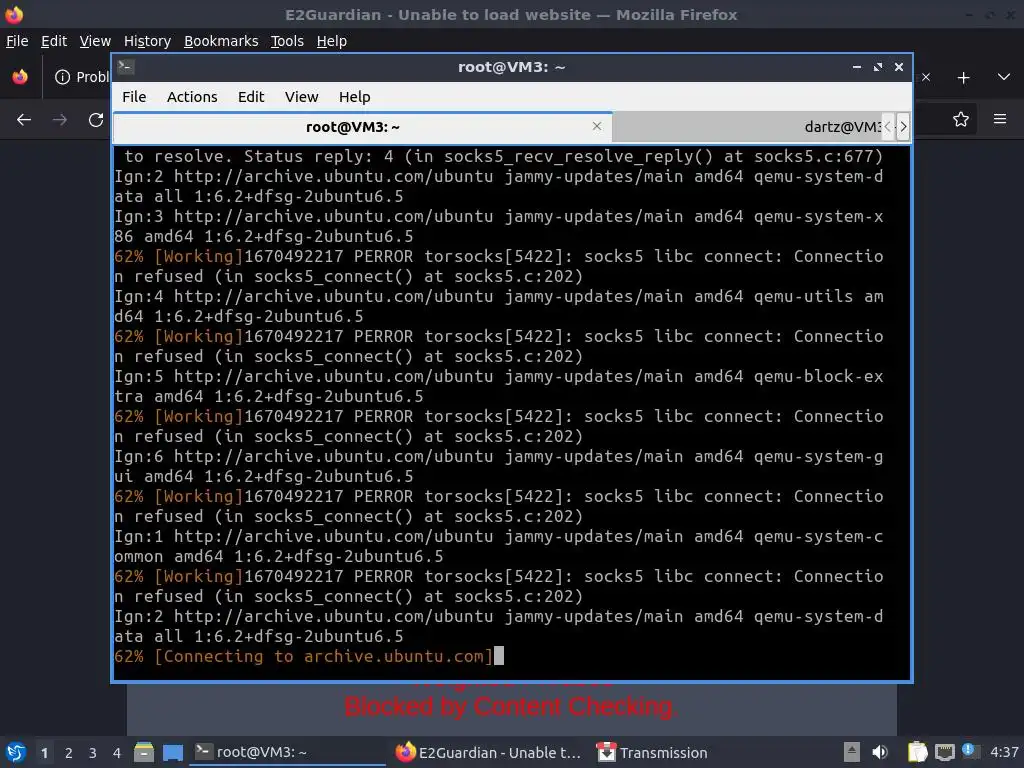Open terminal View menu
1024x768 pixels.
click(301, 97)
